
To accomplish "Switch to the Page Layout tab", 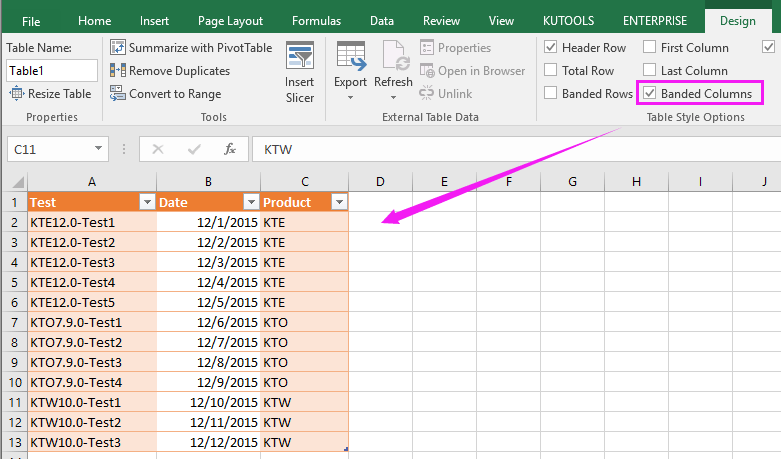I will (x=230, y=20).
